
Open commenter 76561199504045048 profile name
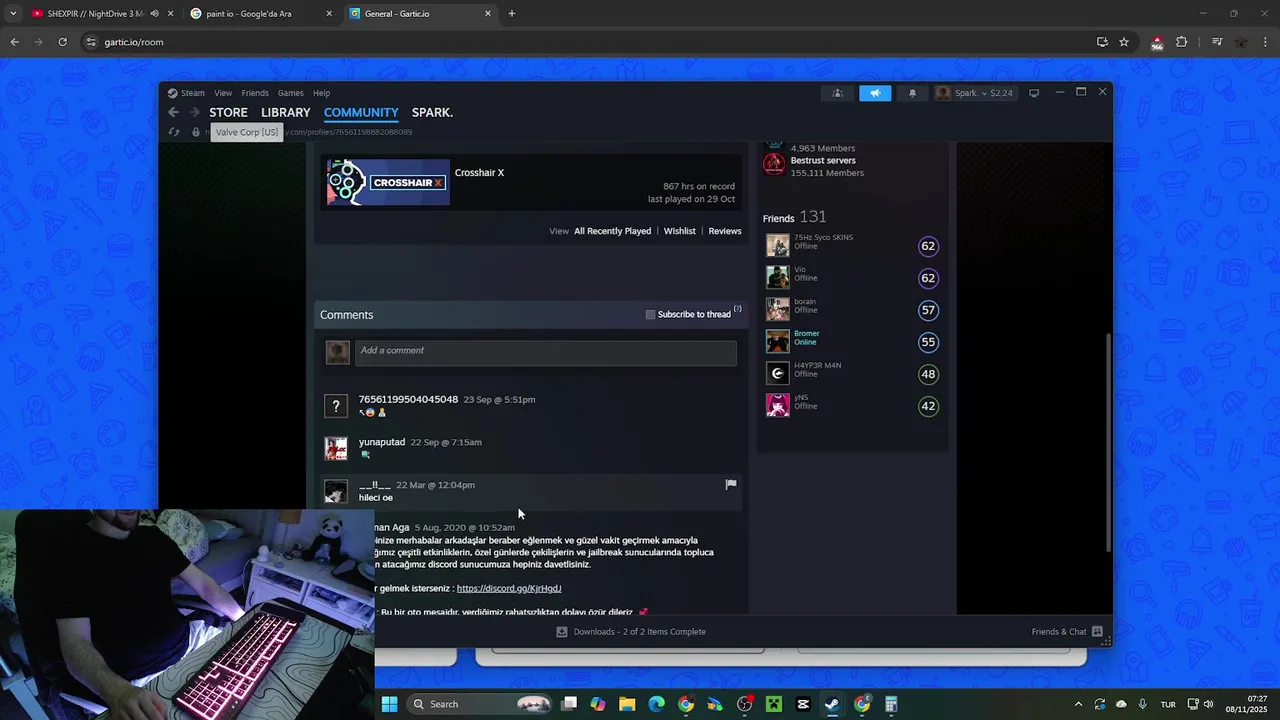pyautogui.click(x=408, y=399)
